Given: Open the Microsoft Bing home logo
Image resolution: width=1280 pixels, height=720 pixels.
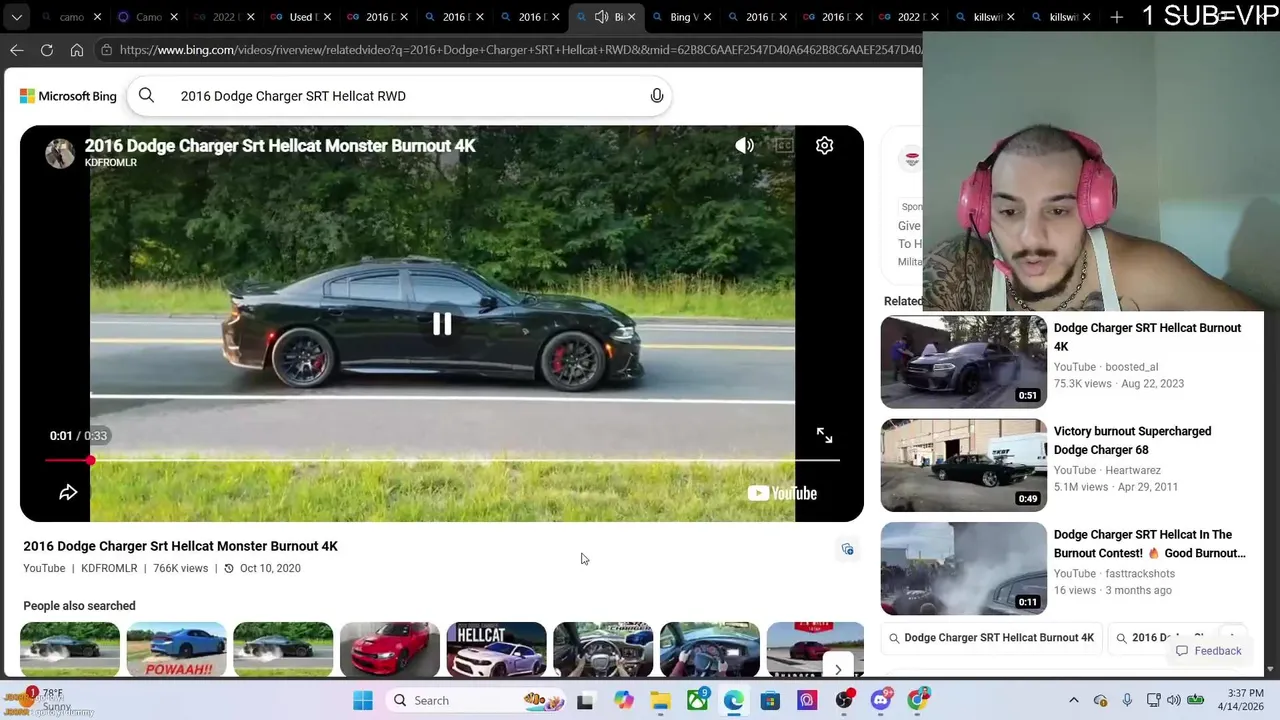Looking at the screenshot, I should tap(68, 96).
